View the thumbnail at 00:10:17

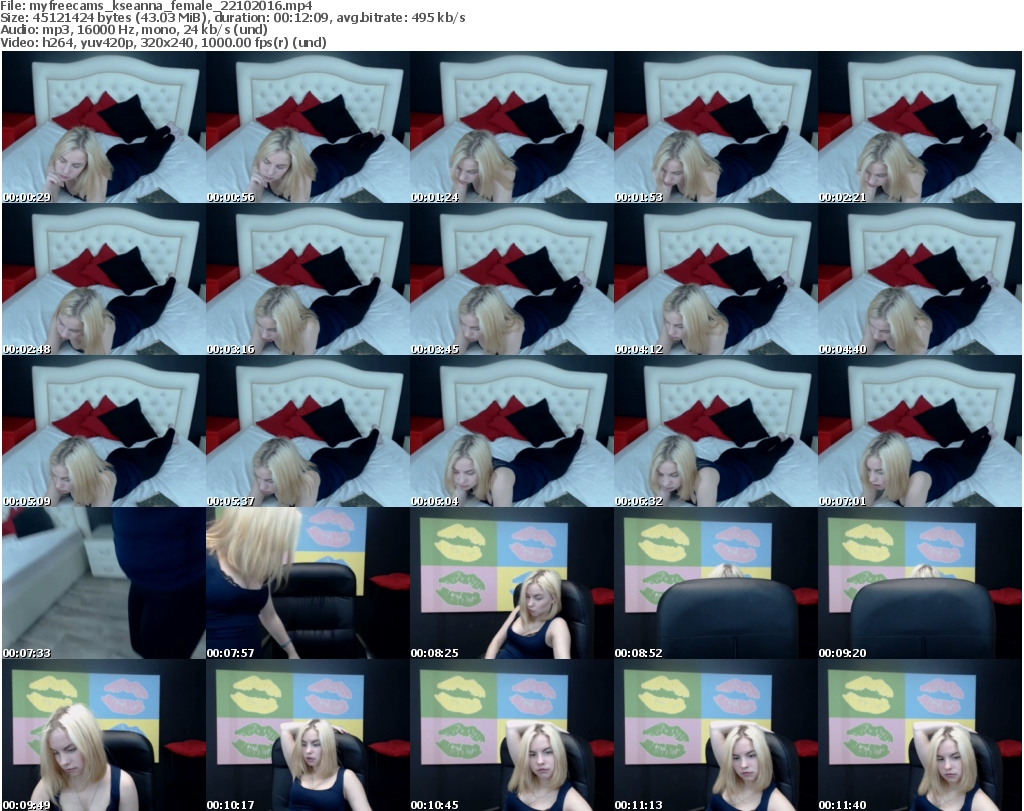[x=308, y=735]
